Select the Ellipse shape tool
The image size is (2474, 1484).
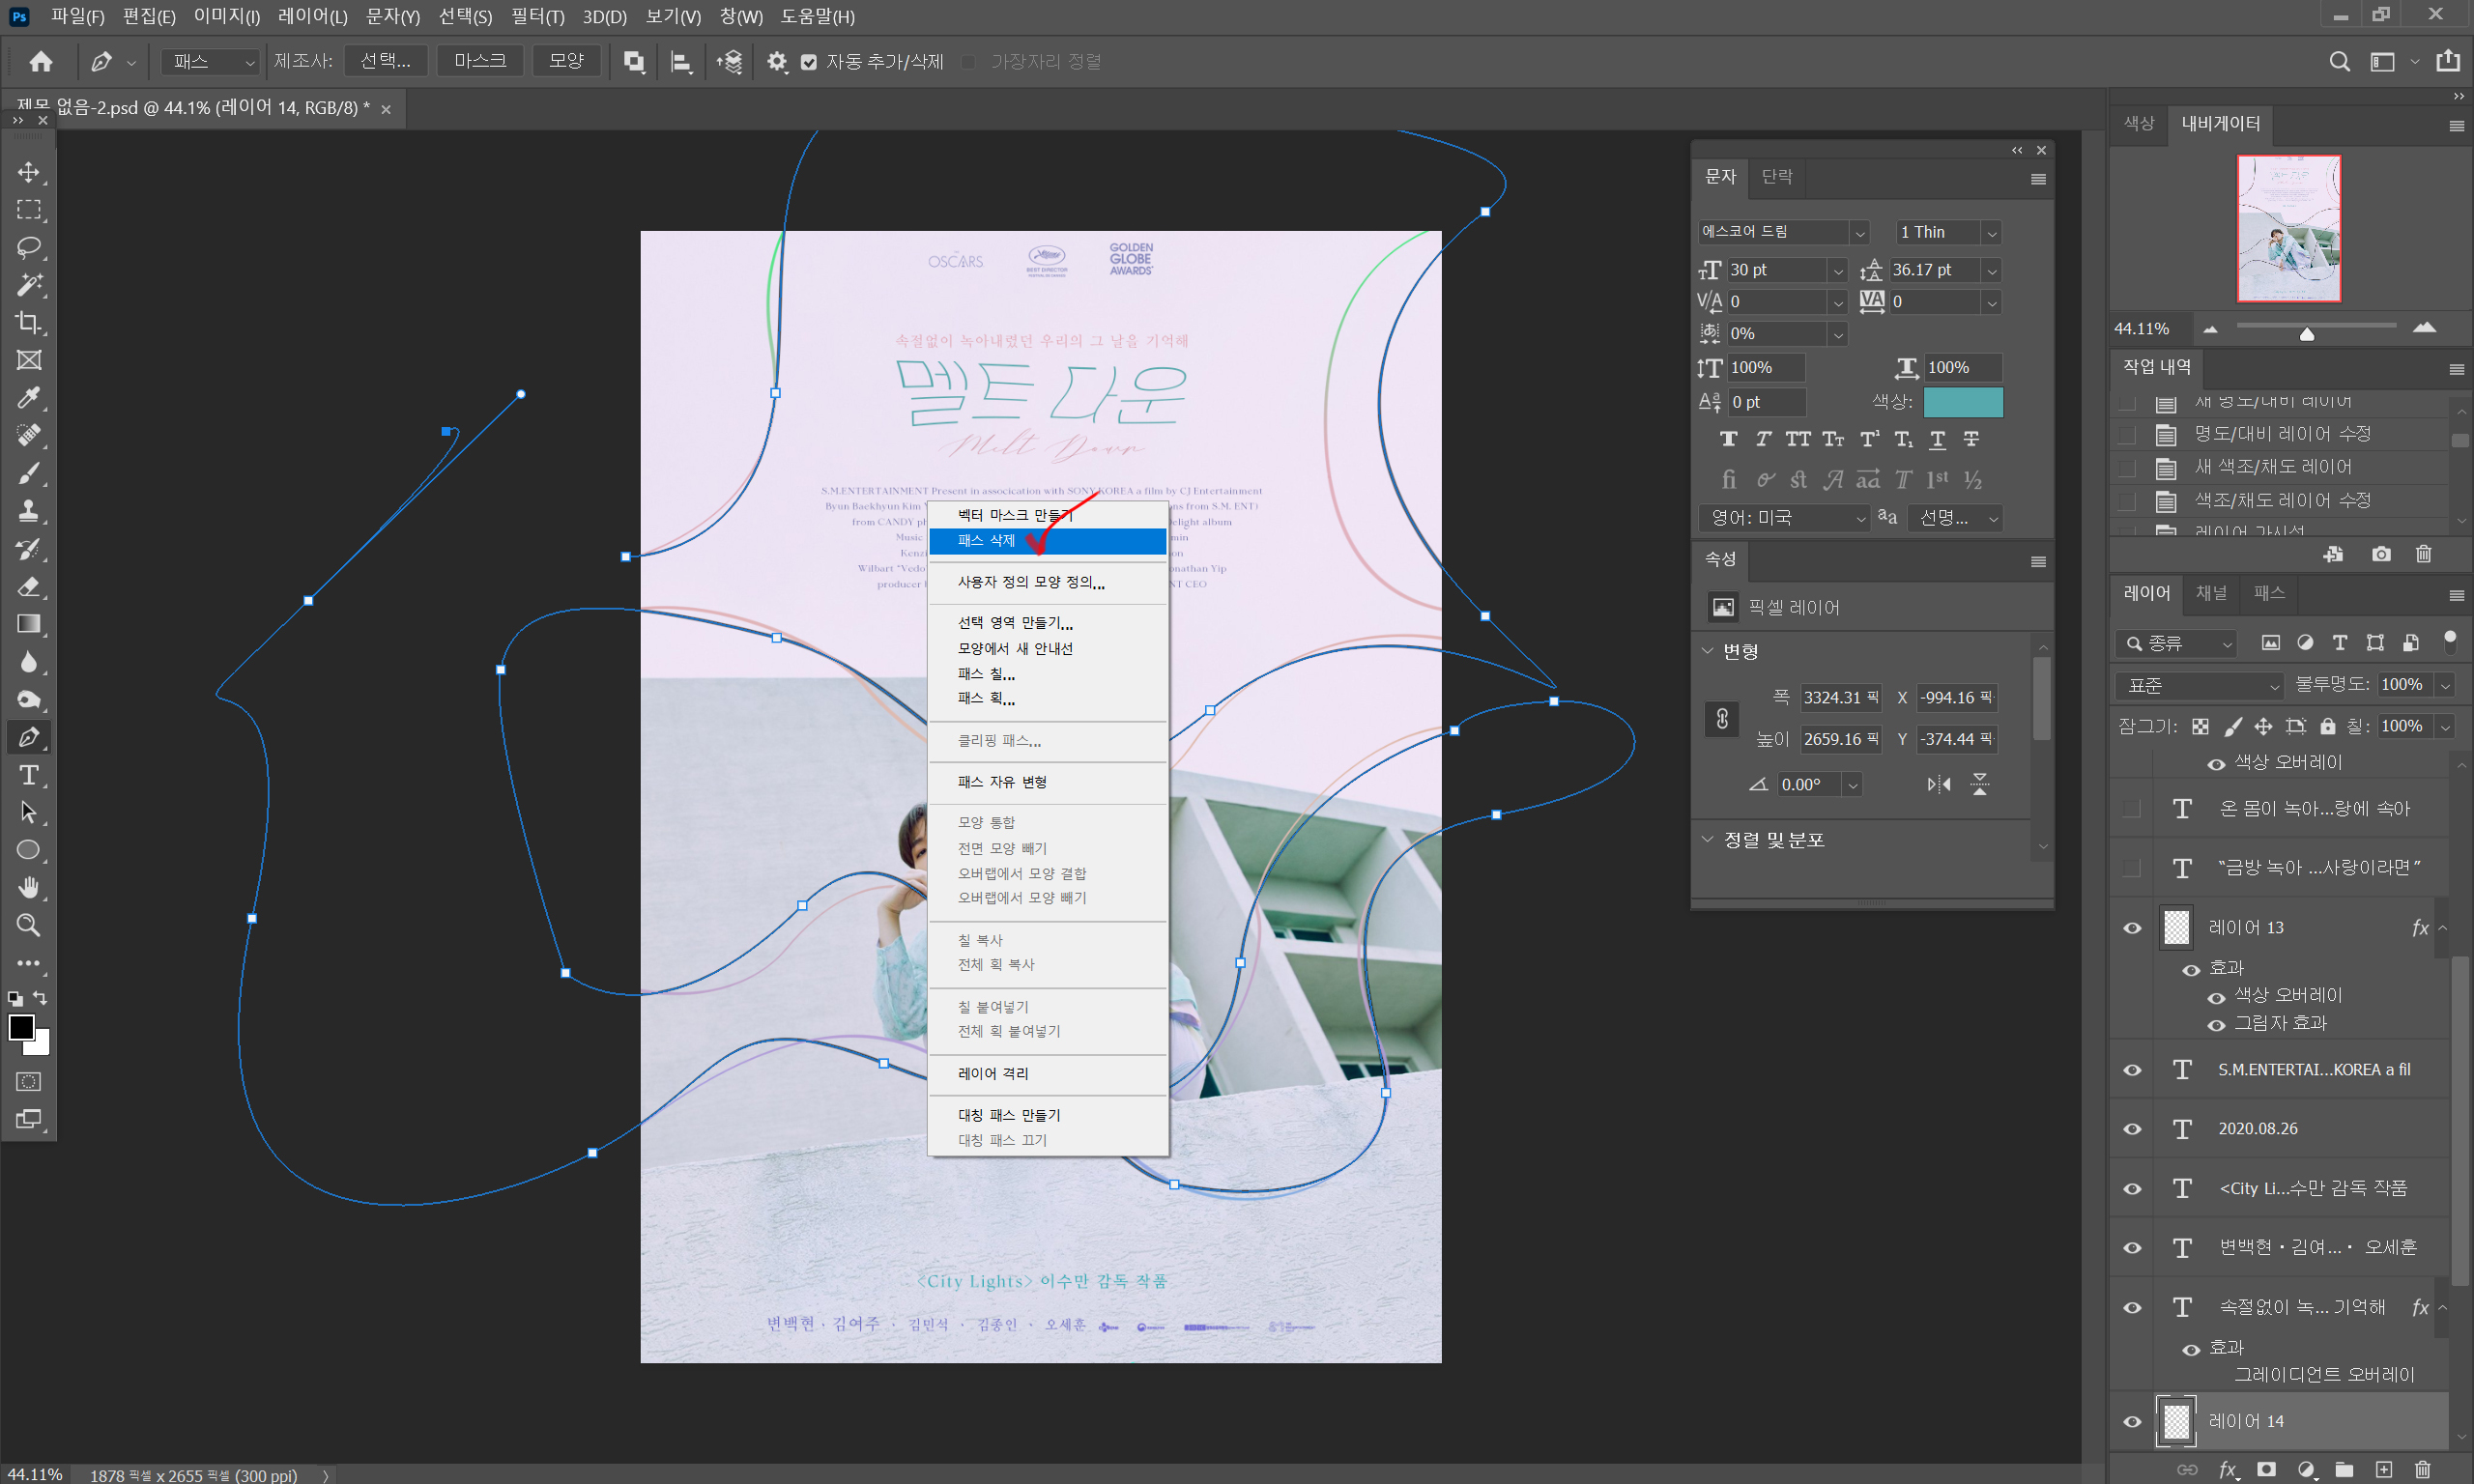[x=29, y=850]
